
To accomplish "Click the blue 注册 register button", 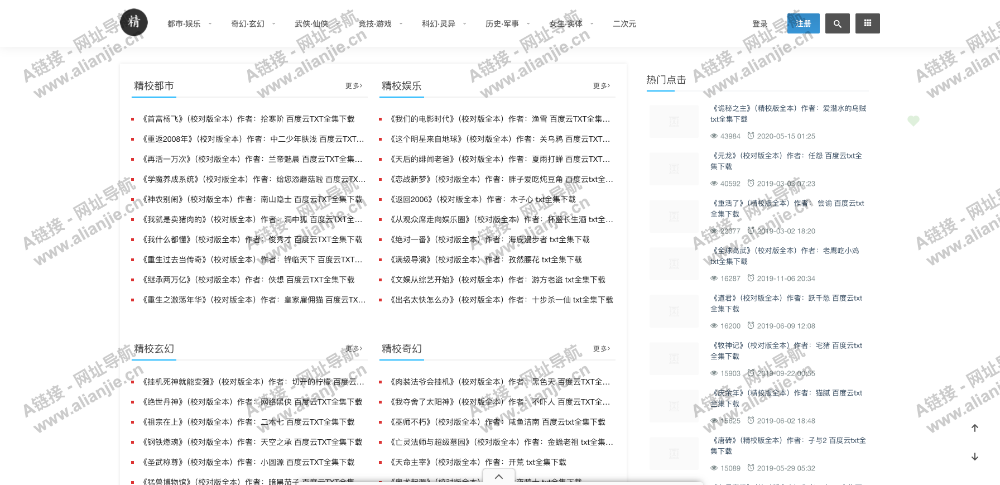I will (804, 23).
